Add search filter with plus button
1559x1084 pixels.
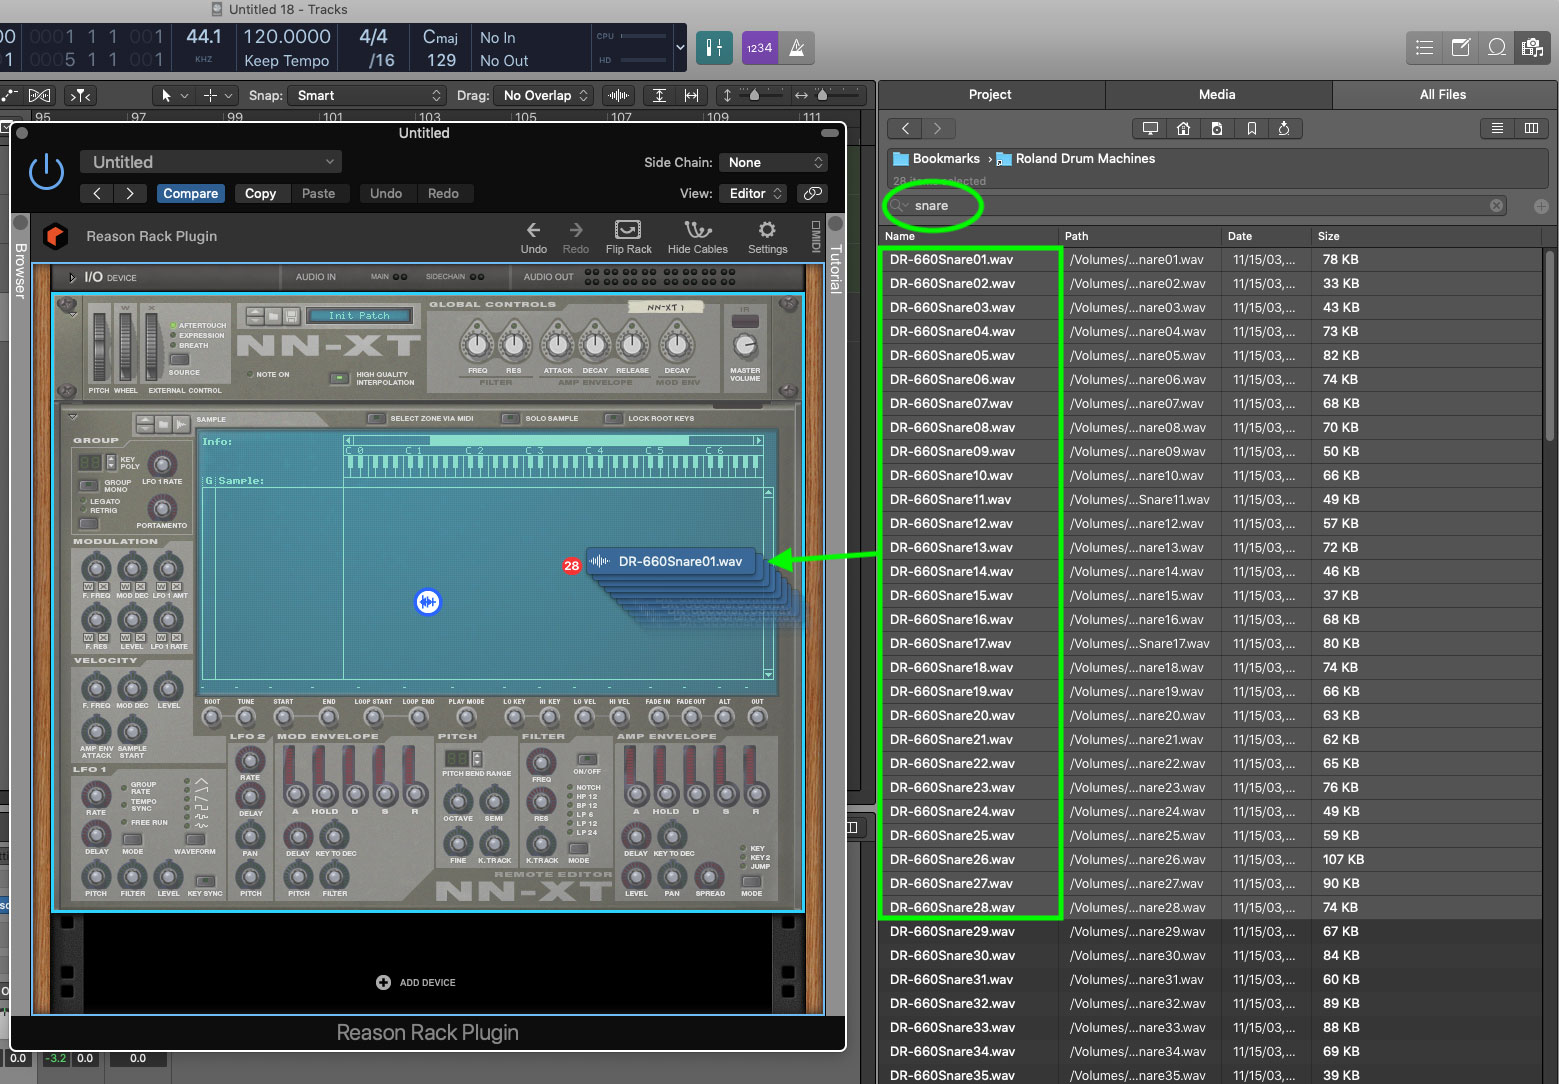coord(1541,206)
